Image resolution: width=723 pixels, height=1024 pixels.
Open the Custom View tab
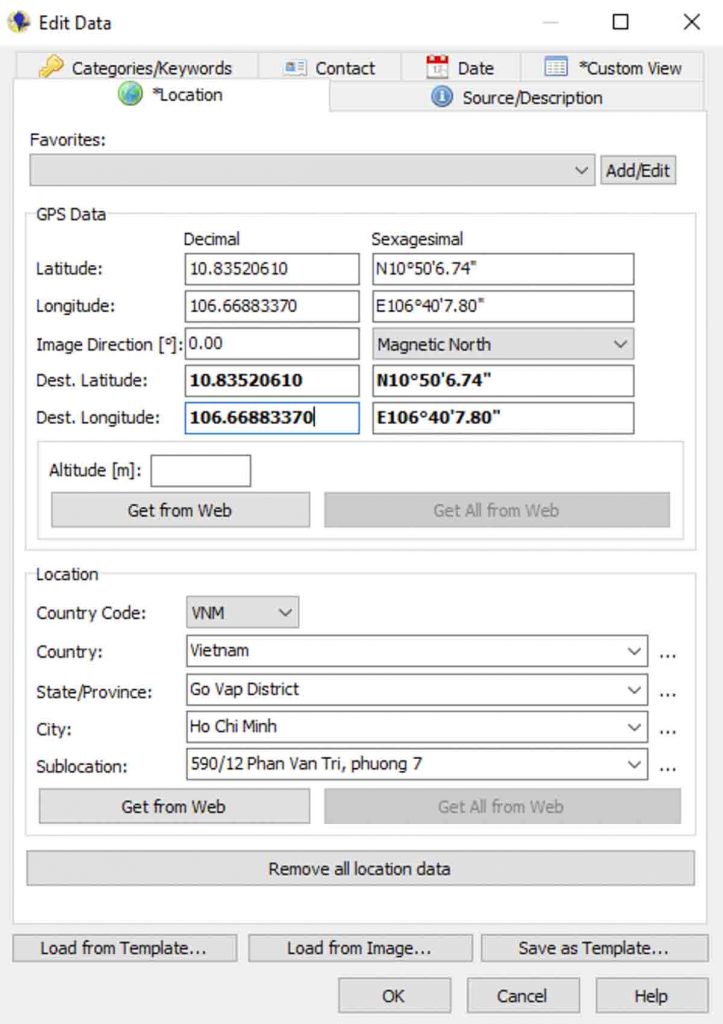(x=612, y=67)
